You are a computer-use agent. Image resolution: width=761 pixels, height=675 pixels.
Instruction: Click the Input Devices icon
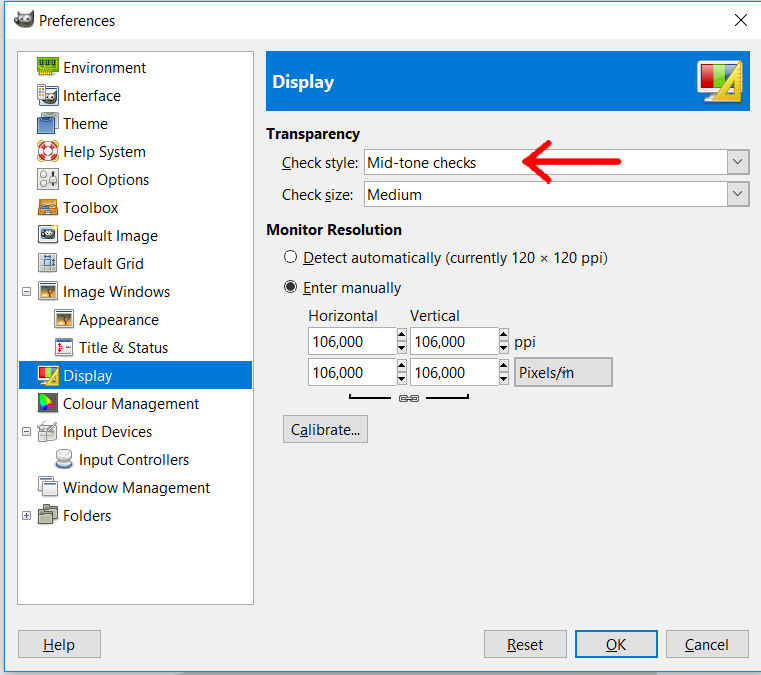48,432
